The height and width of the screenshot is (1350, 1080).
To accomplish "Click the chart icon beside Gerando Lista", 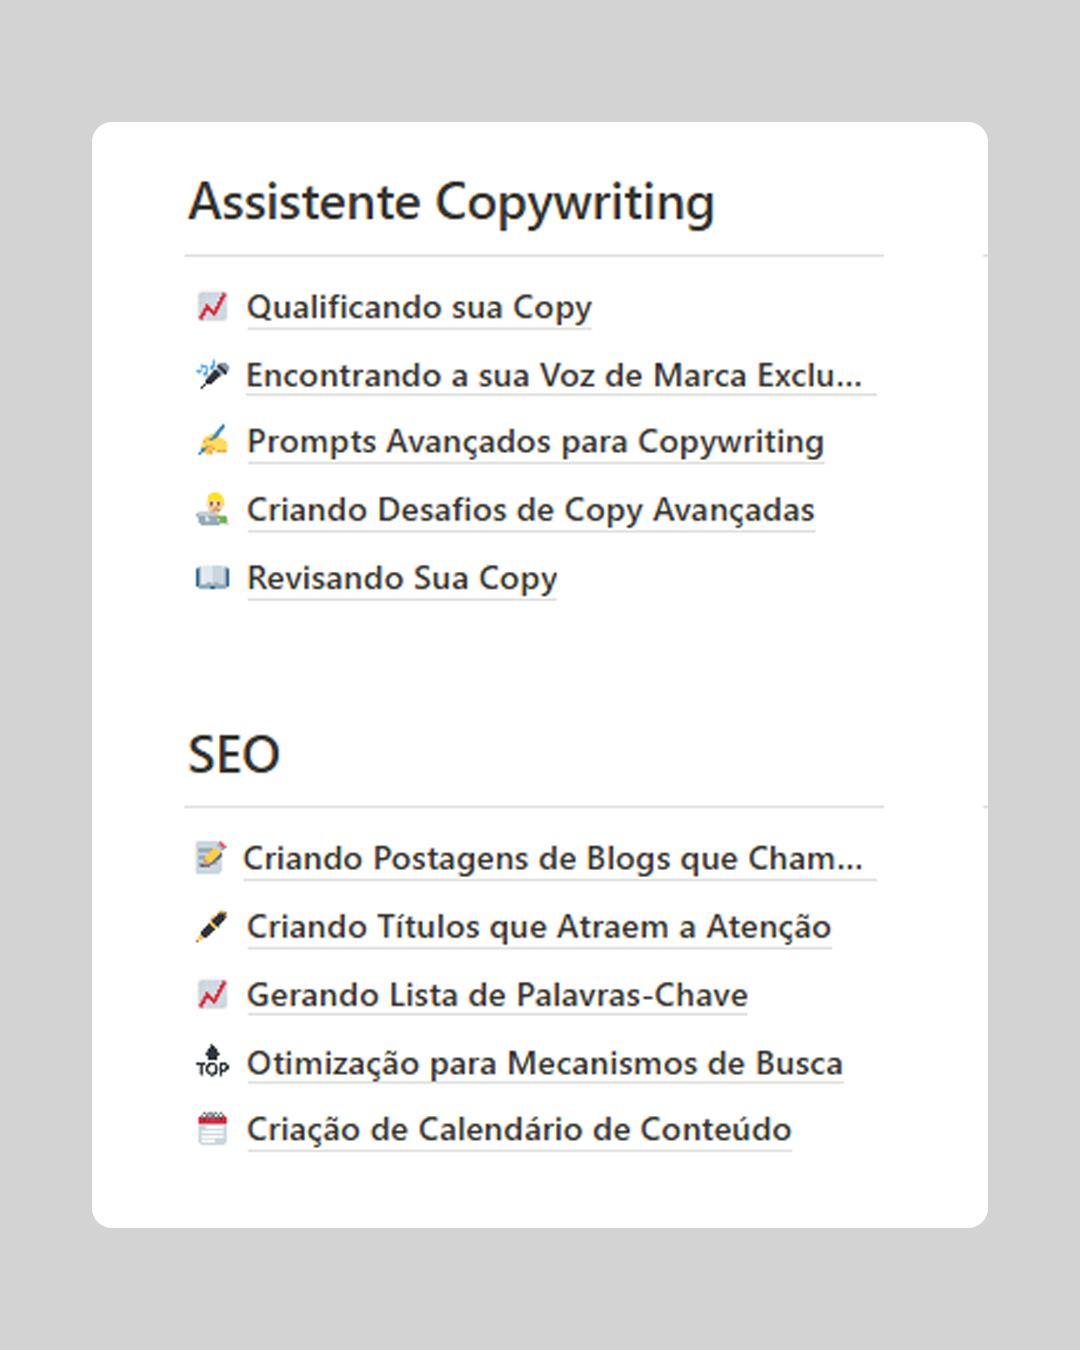I will tap(212, 995).
